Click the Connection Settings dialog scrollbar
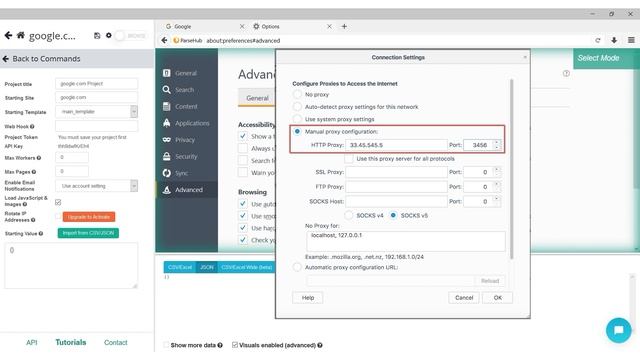 (x=511, y=169)
